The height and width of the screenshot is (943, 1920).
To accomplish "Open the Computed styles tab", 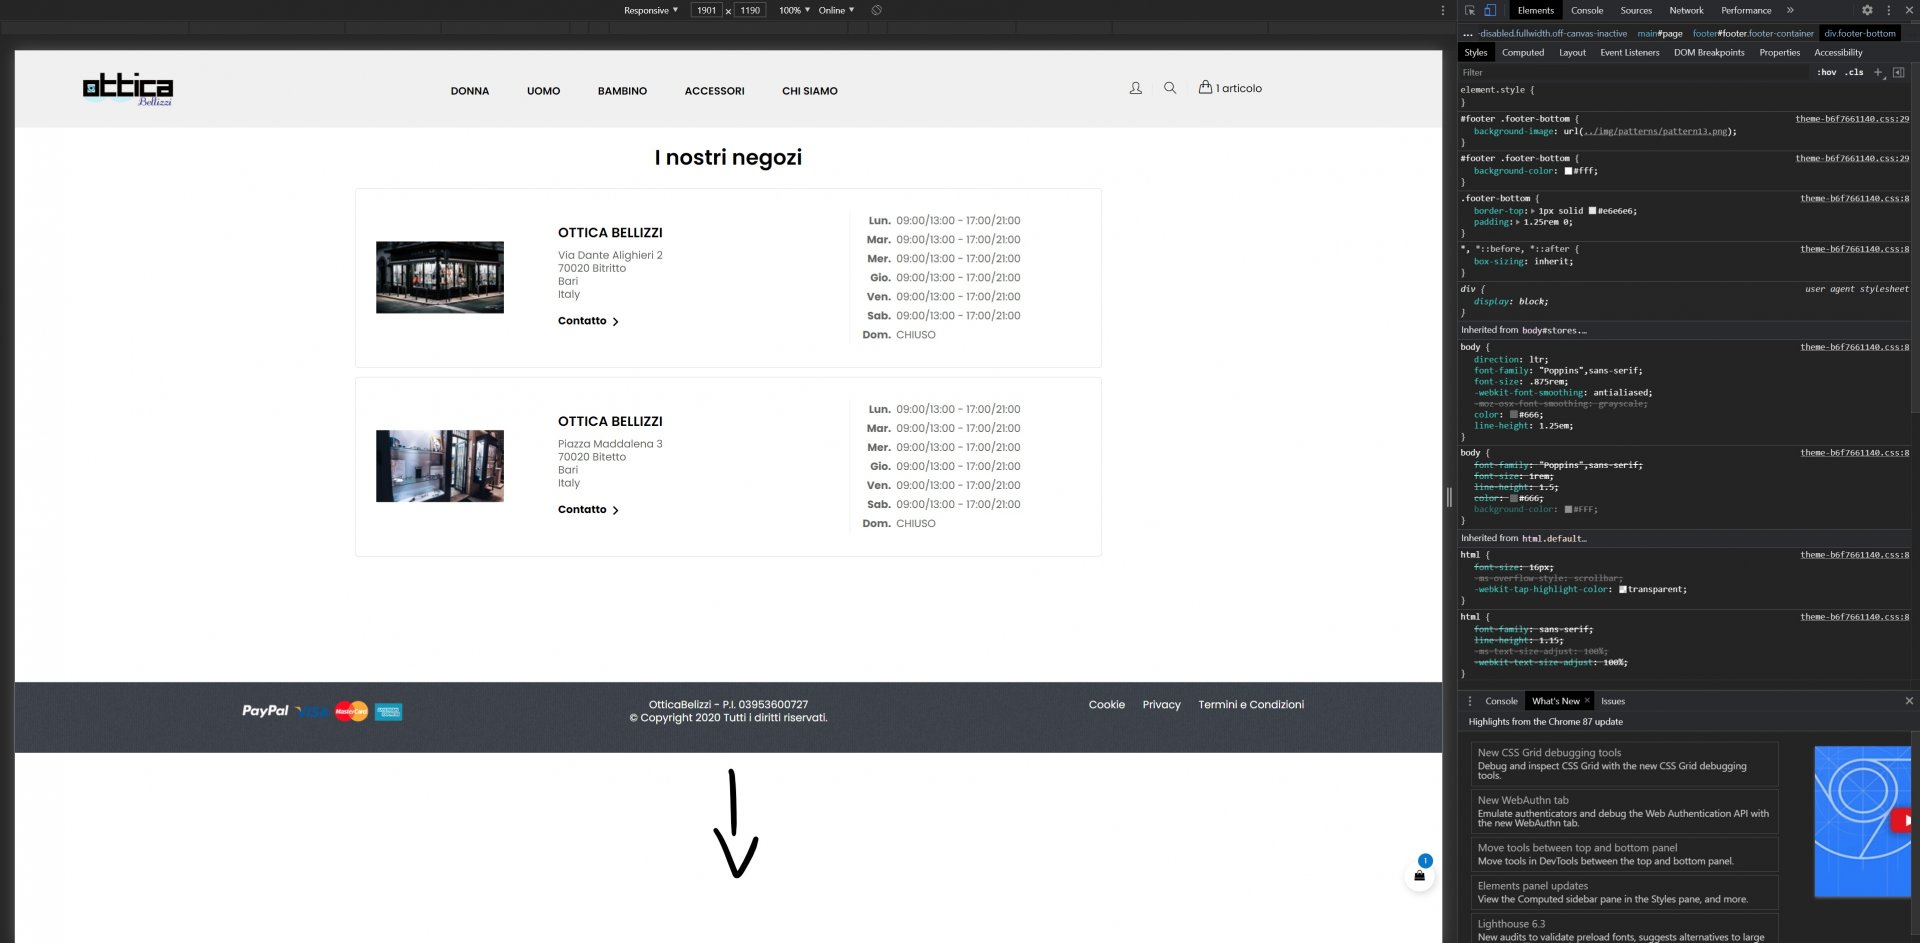I will (x=1523, y=52).
